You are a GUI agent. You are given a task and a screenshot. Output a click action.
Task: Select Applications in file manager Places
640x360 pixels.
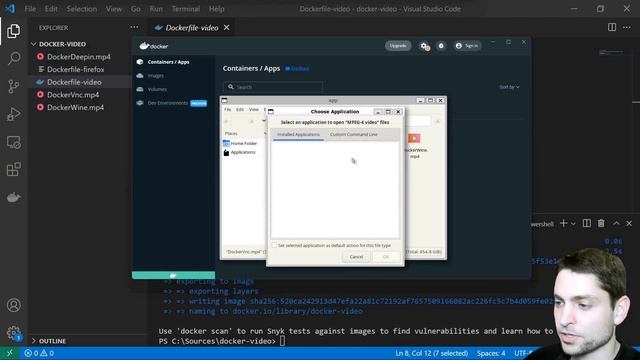[243, 152]
